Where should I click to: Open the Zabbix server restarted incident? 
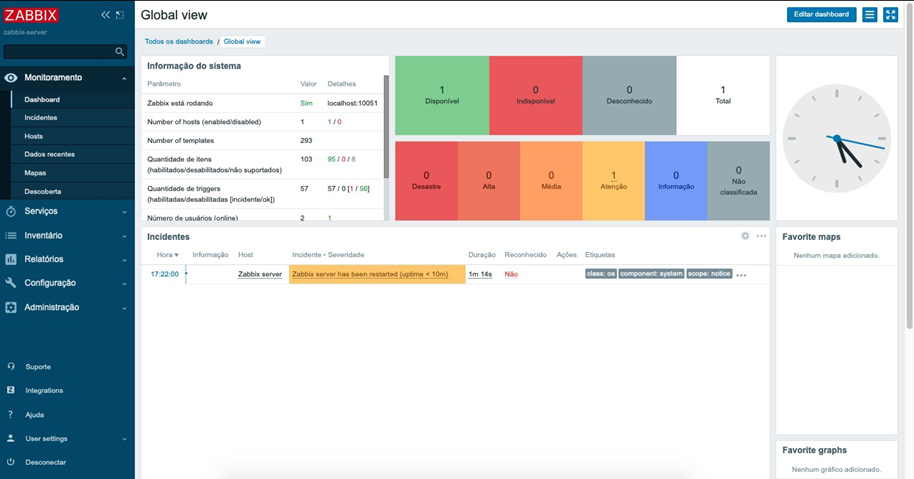[x=370, y=274]
